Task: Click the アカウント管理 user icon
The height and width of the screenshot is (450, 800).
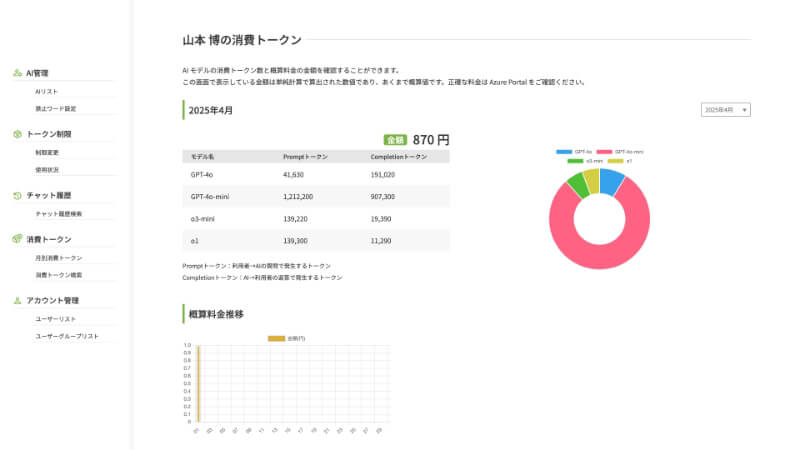Action: coord(17,301)
